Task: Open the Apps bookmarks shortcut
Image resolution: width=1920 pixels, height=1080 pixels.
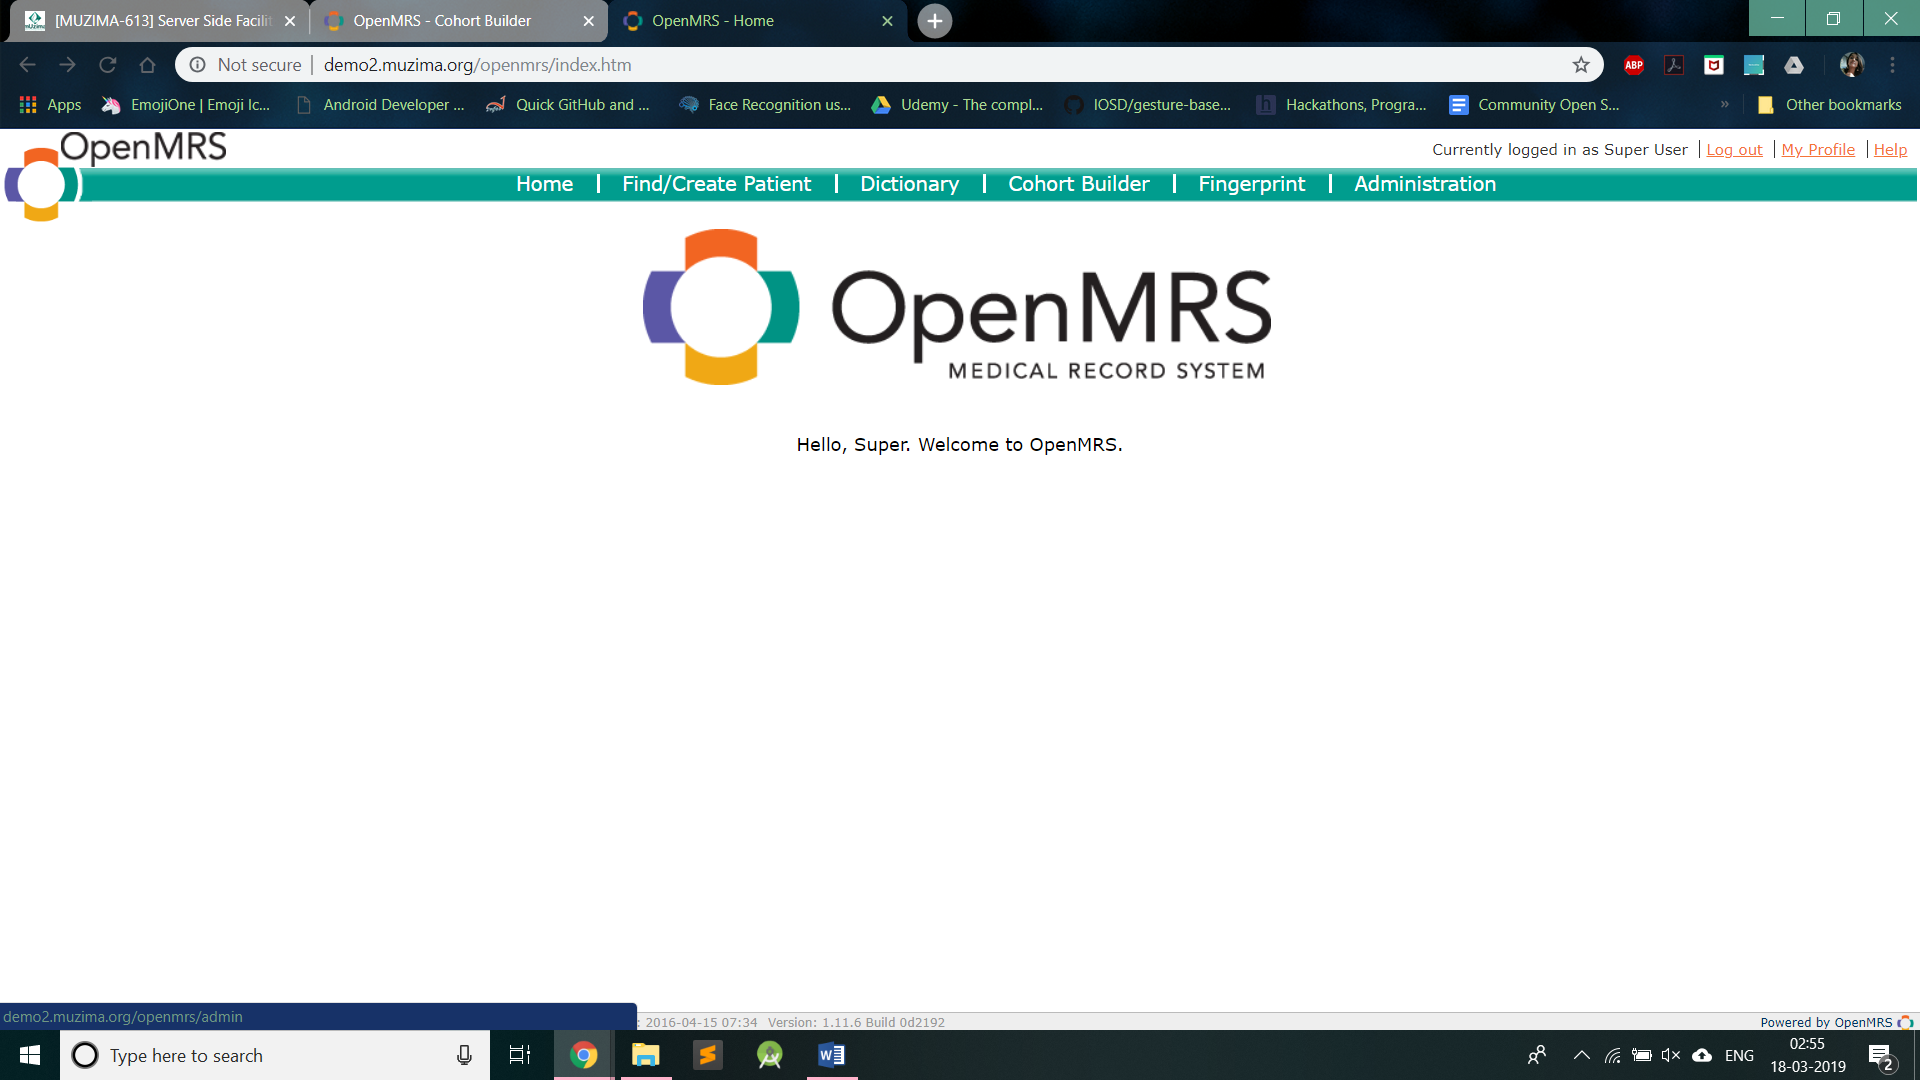Action: tap(50, 105)
